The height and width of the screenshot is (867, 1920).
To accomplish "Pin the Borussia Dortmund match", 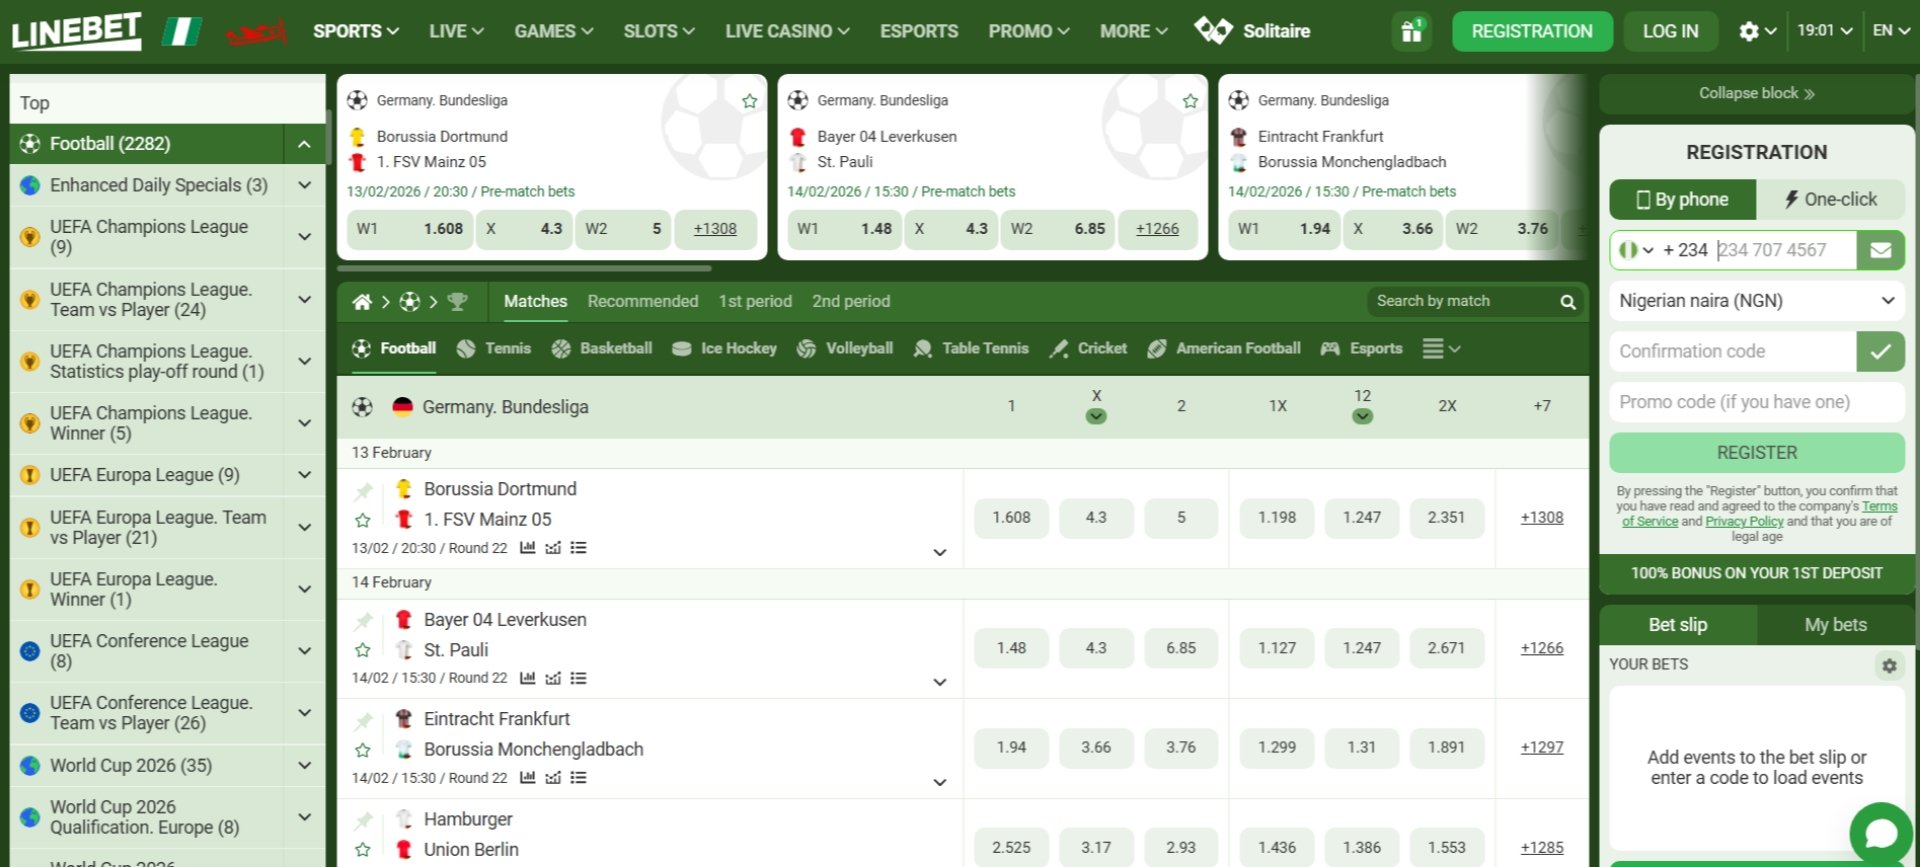I will 363,490.
